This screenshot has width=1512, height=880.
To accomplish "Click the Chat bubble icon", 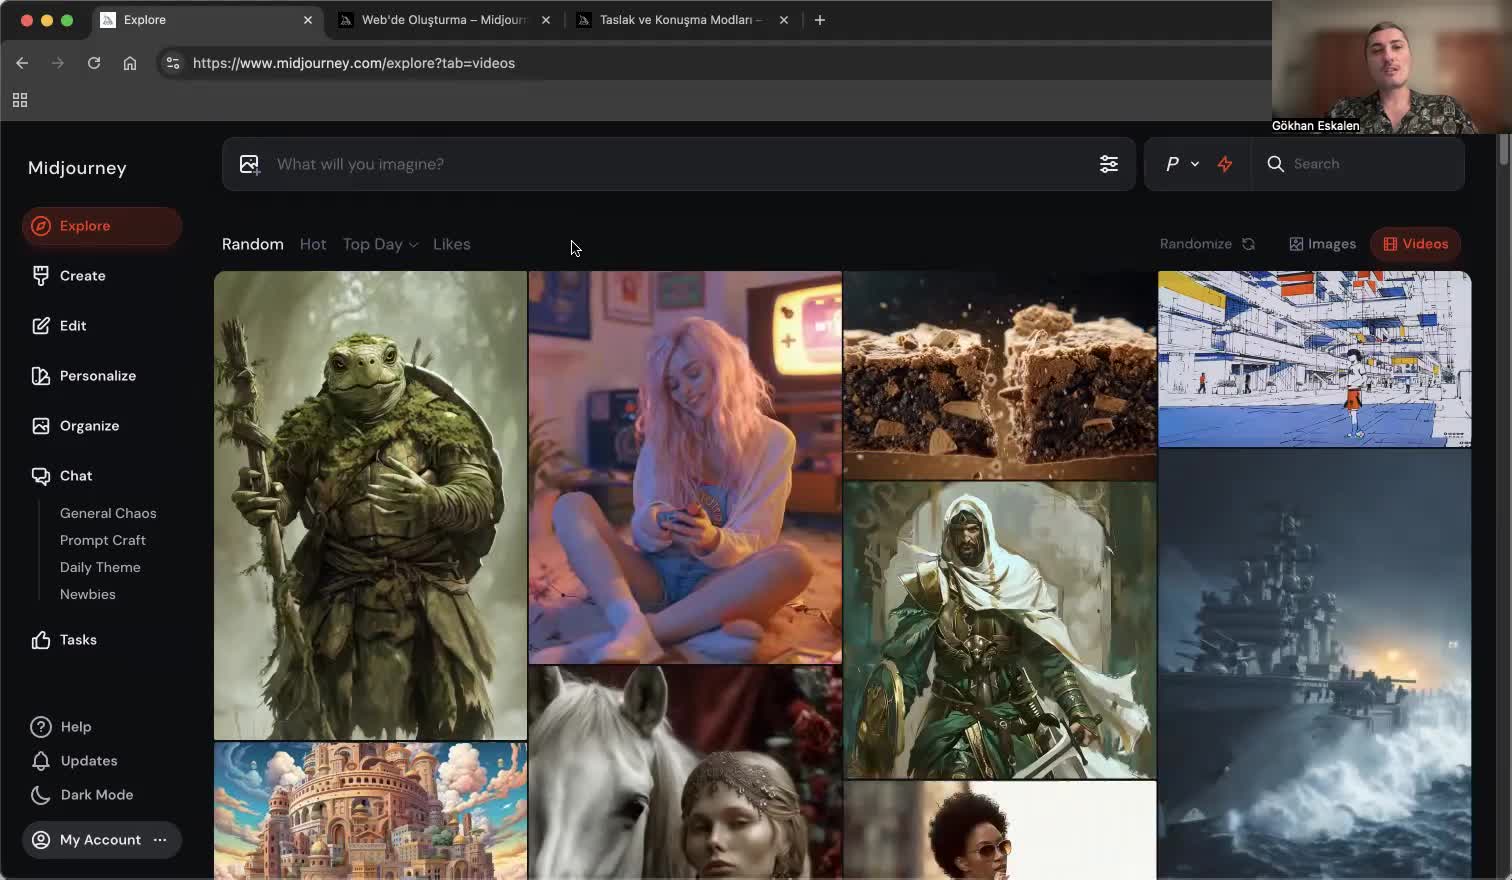I will click(41, 476).
